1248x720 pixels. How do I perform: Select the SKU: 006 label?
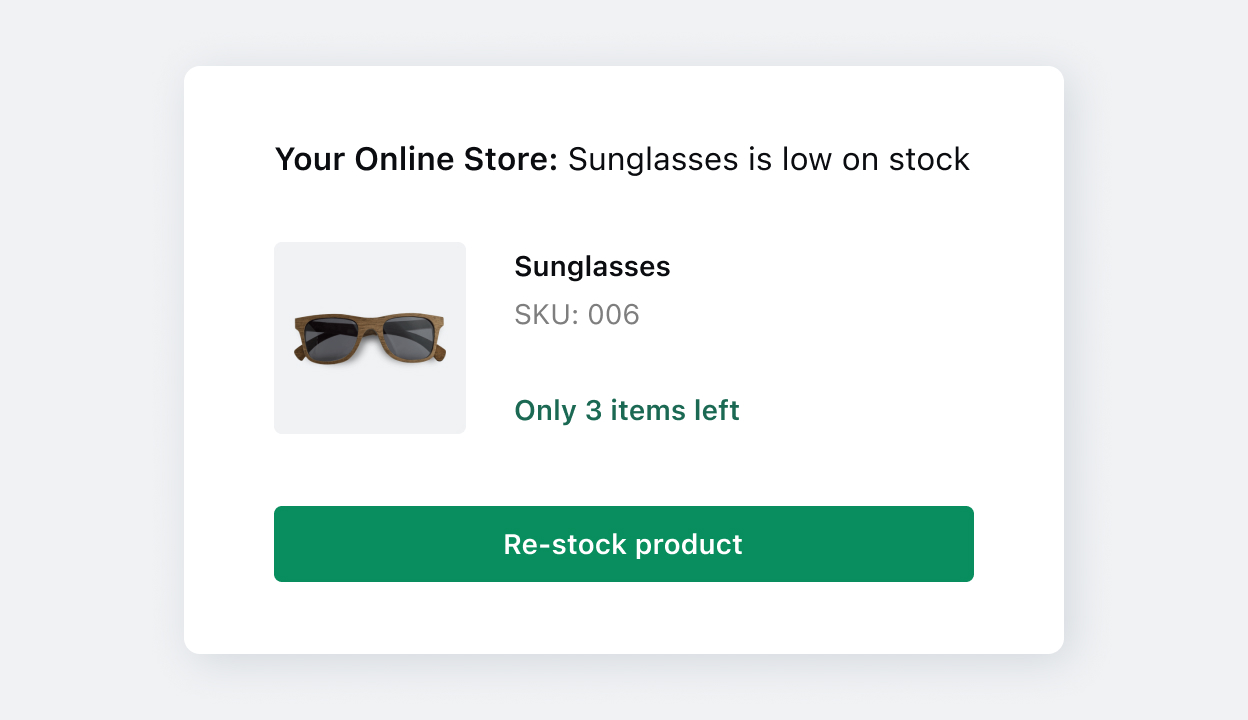576,315
